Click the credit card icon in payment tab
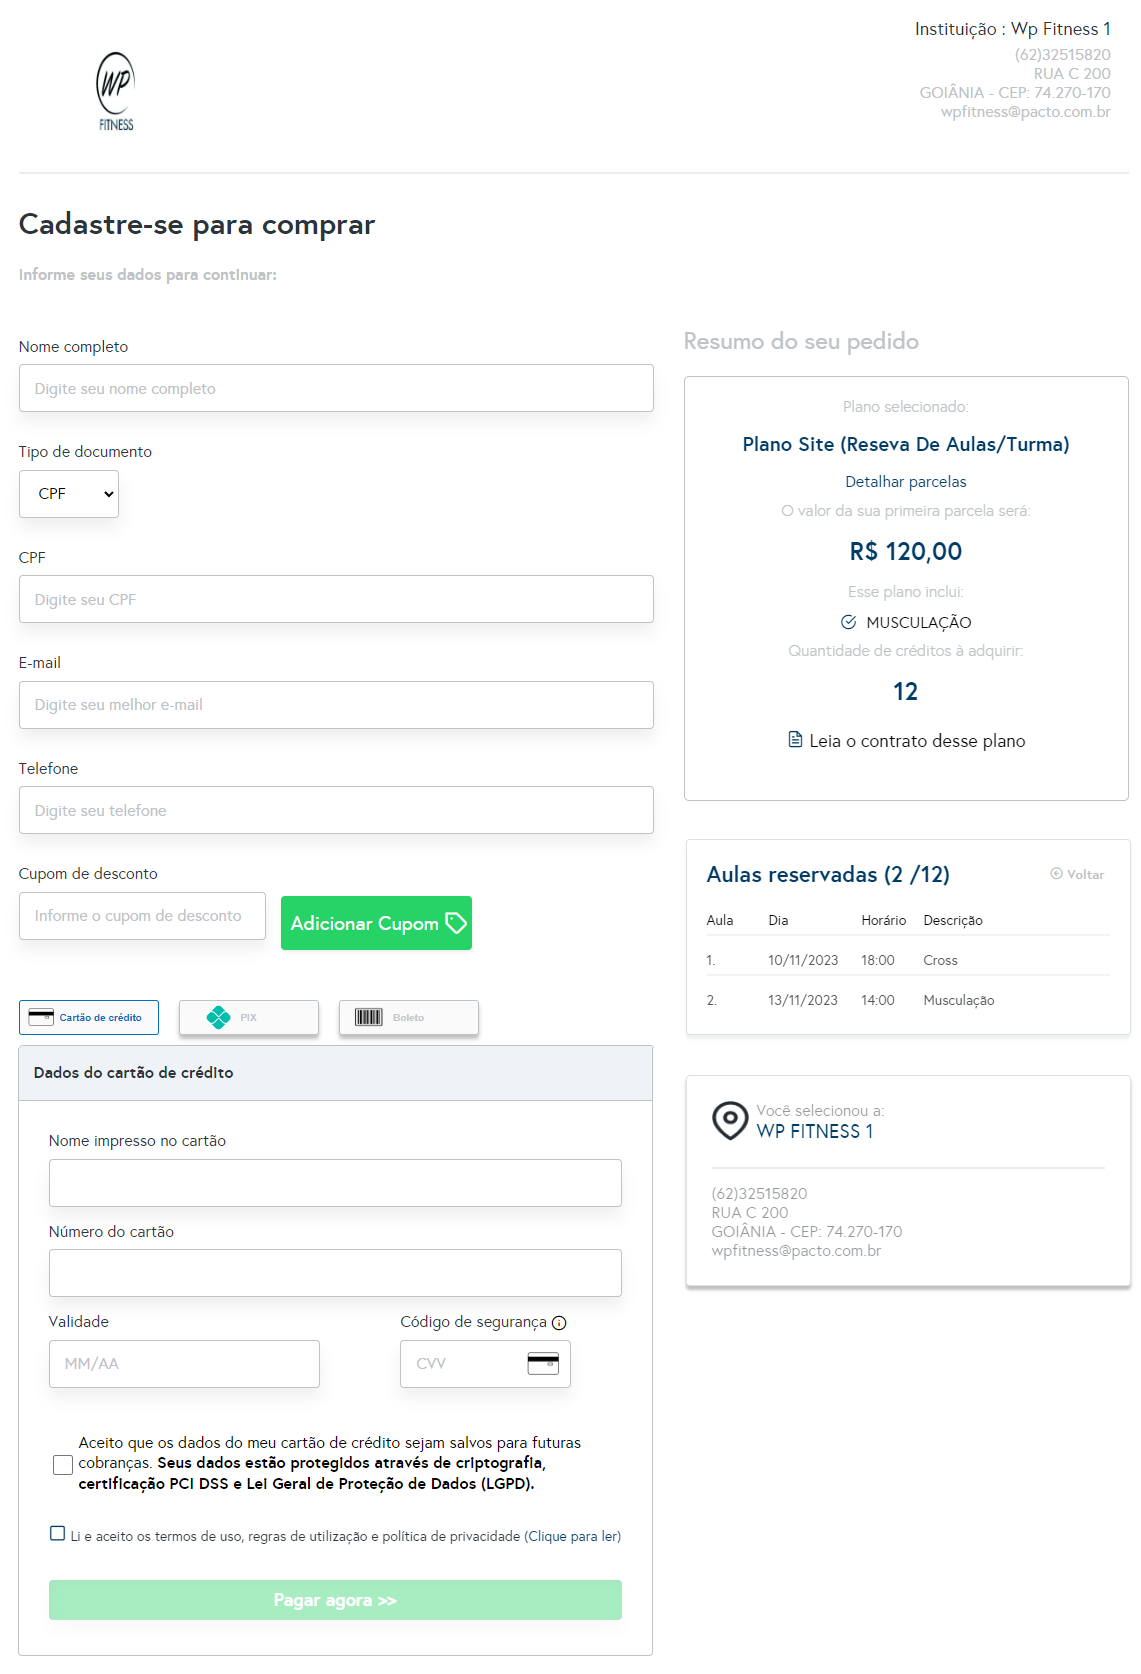This screenshot has width=1141, height=1674. tap(41, 1017)
